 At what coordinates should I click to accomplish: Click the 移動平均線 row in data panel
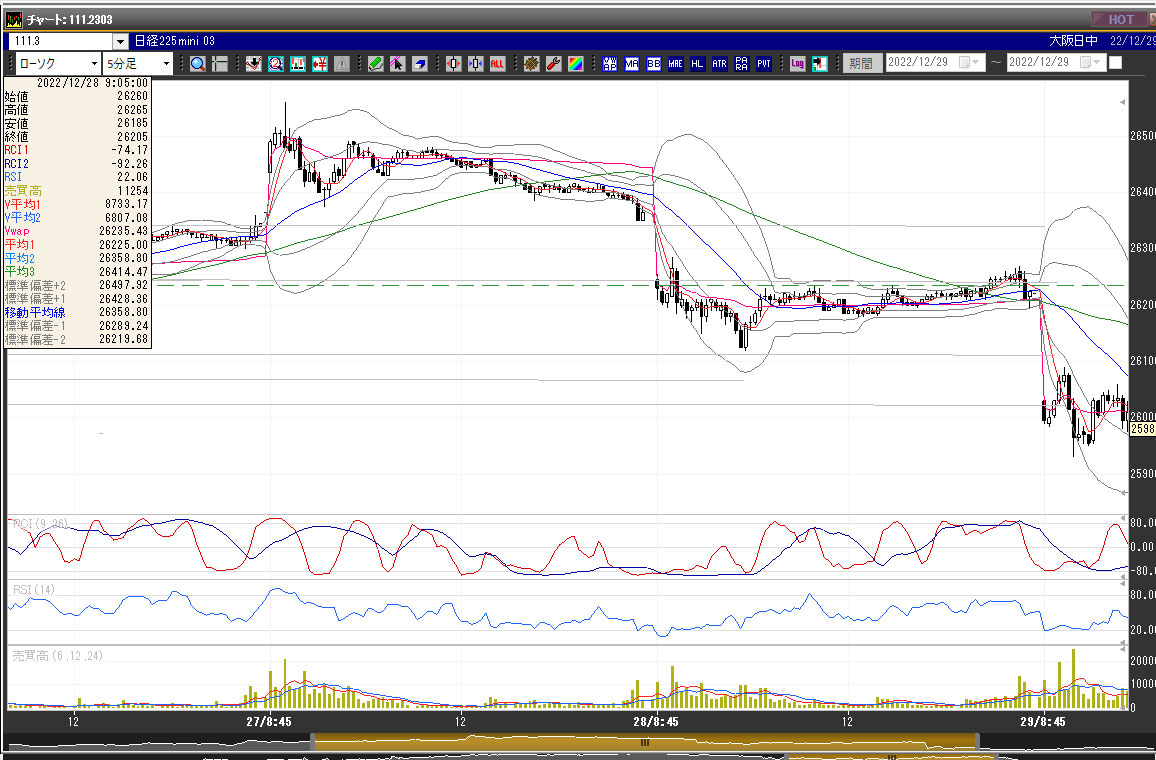click(x=77, y=313)
